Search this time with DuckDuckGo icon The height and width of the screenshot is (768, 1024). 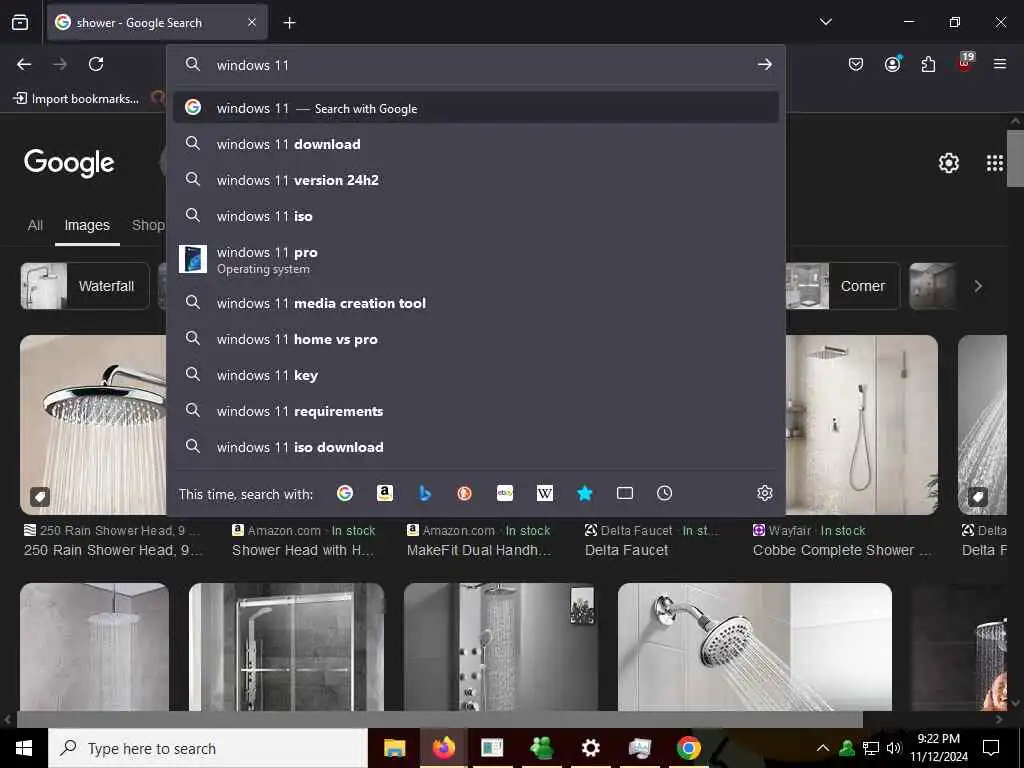click(464, 493)
